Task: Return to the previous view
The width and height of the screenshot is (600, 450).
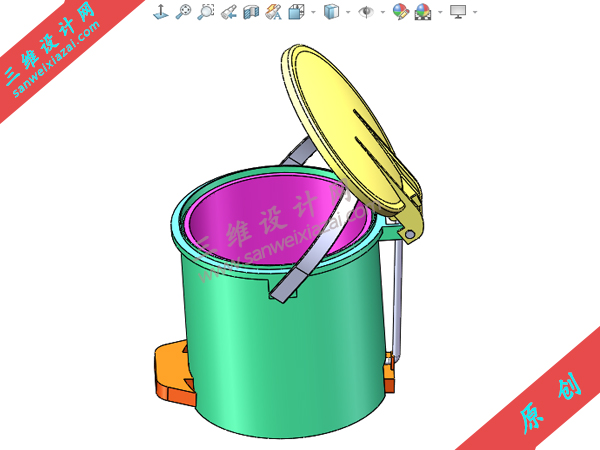Action: pos(228,12)
